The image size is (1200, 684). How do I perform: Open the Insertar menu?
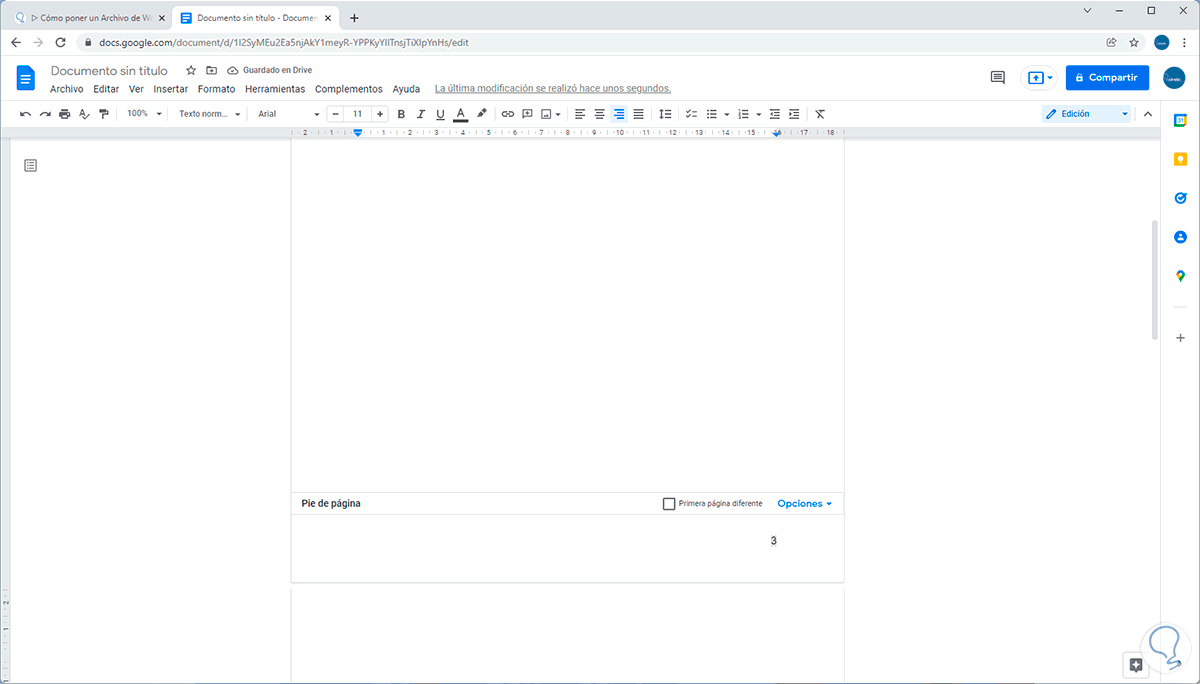point(171,89)
